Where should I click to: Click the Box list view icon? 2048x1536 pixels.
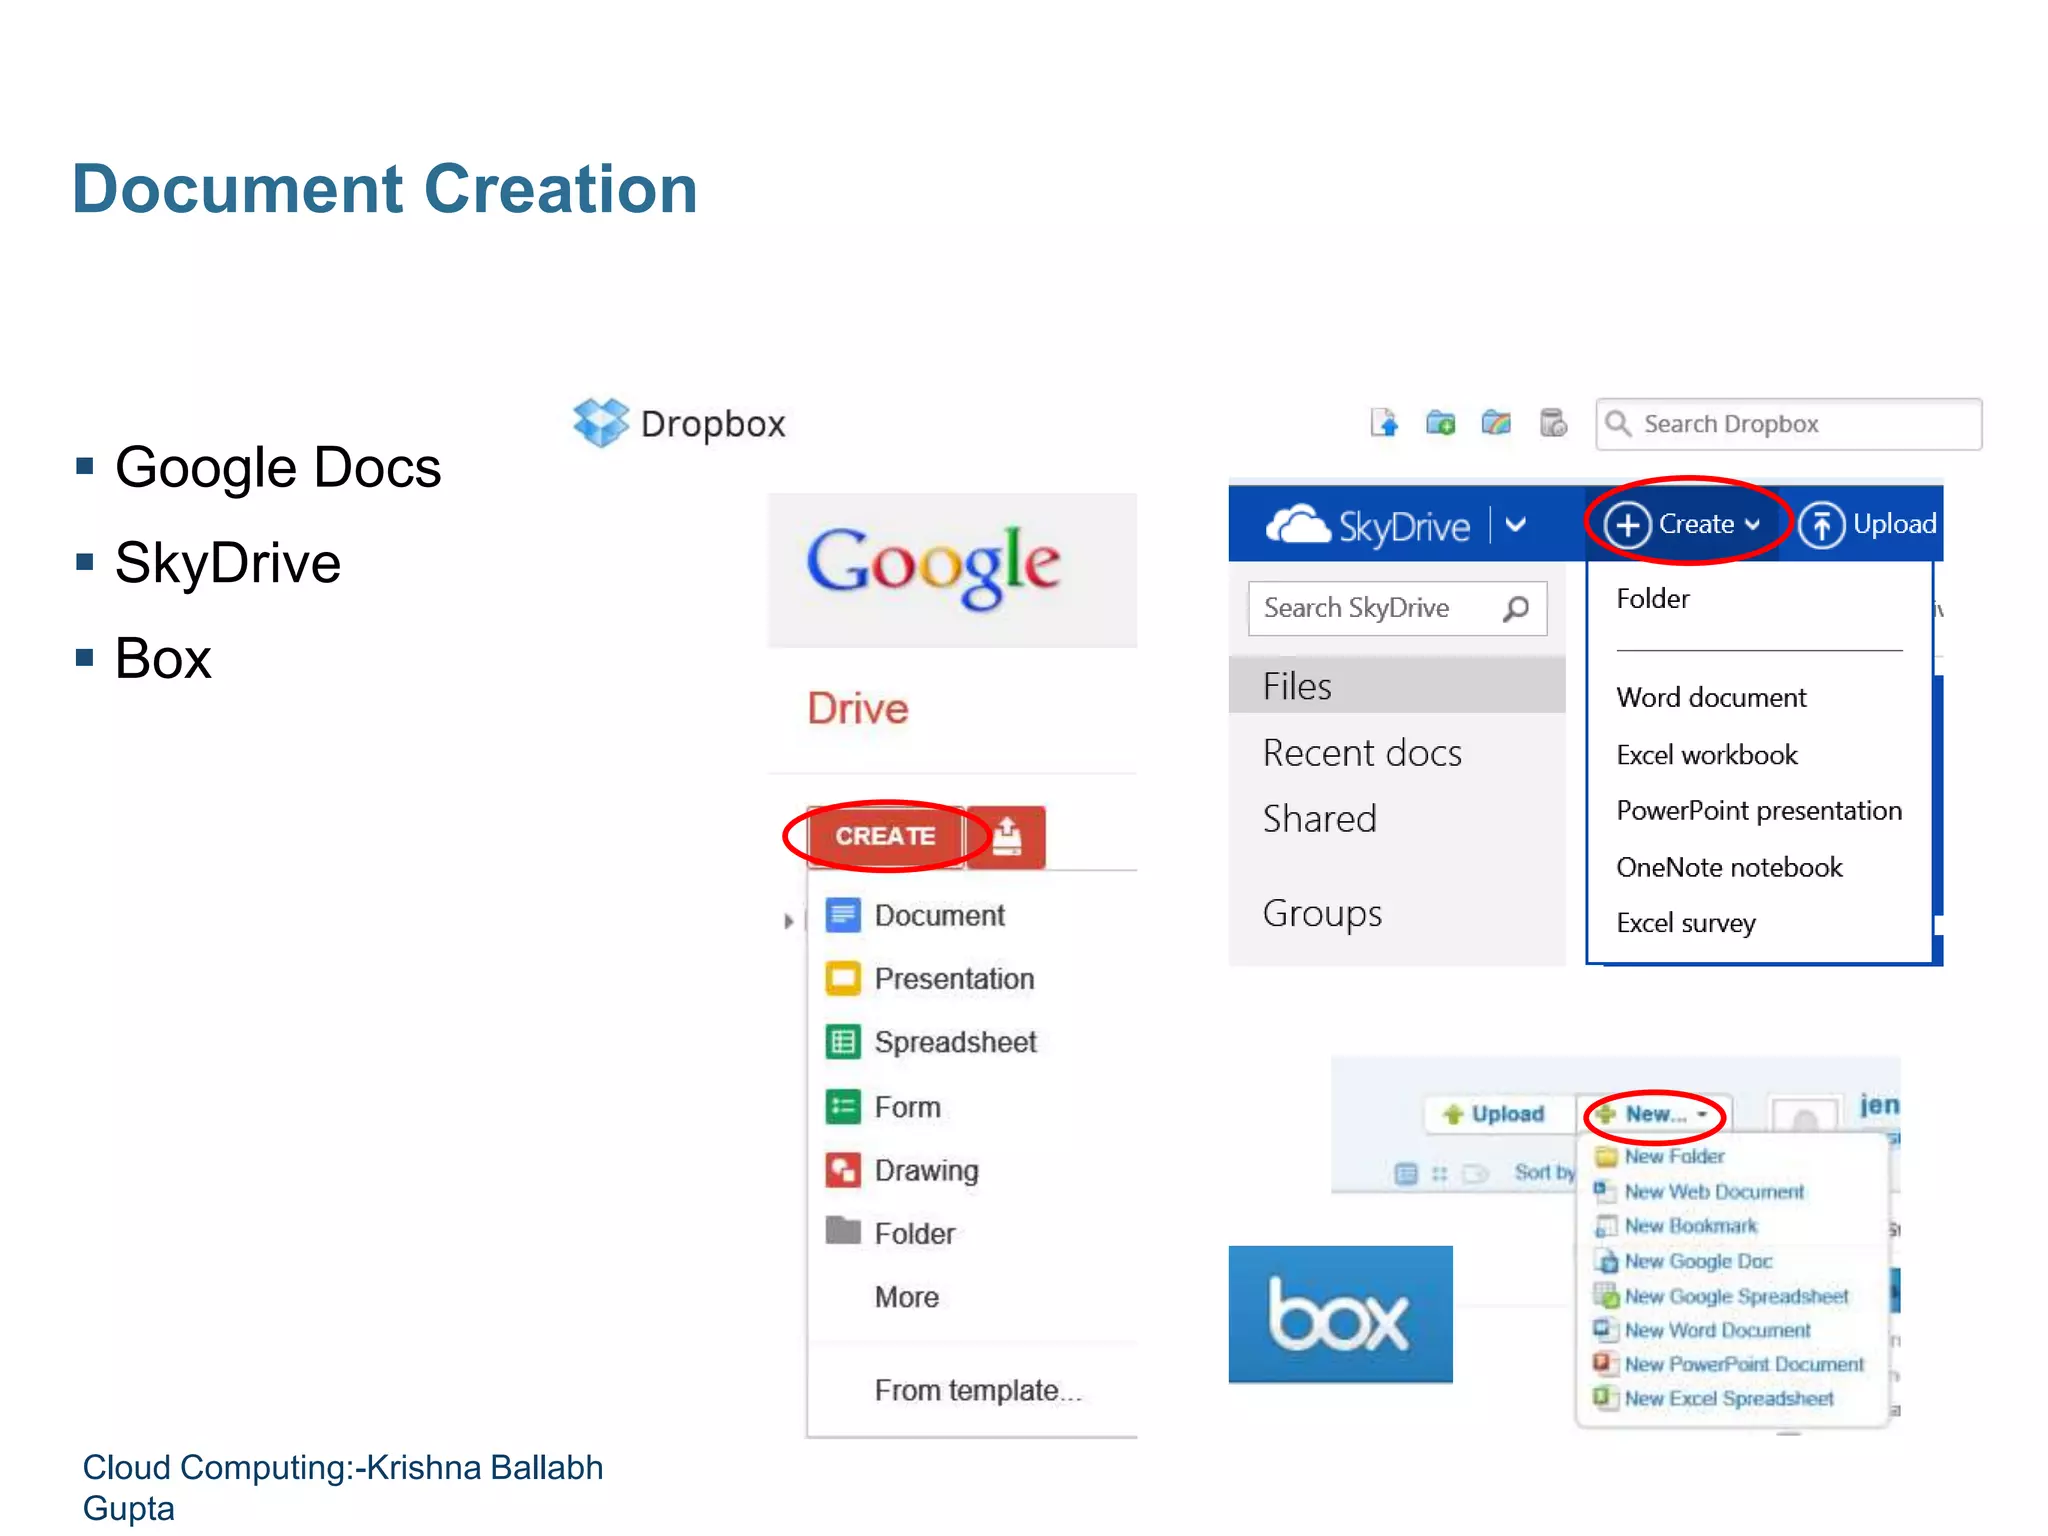tap(1406, 1173)
